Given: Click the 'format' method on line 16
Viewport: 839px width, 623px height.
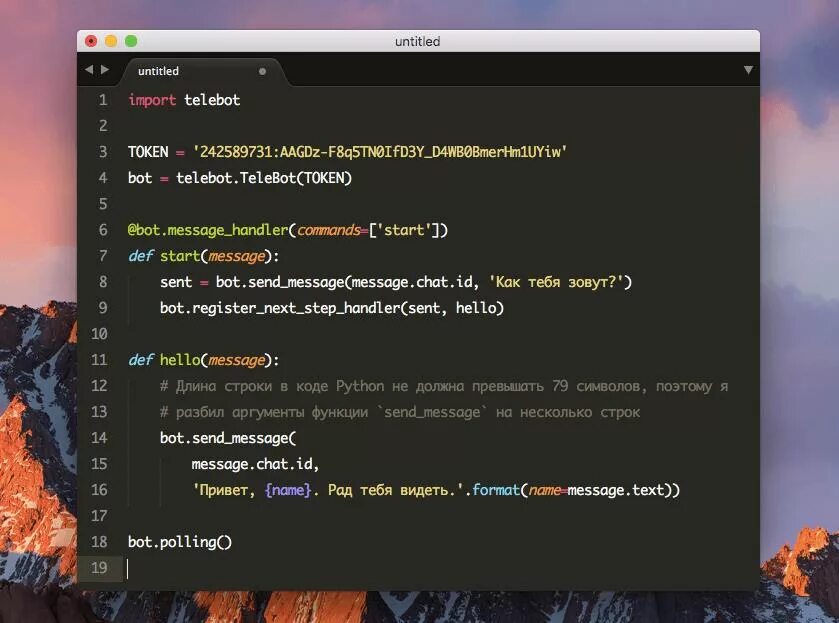Looking at the screenshot, I should (495, 490).
